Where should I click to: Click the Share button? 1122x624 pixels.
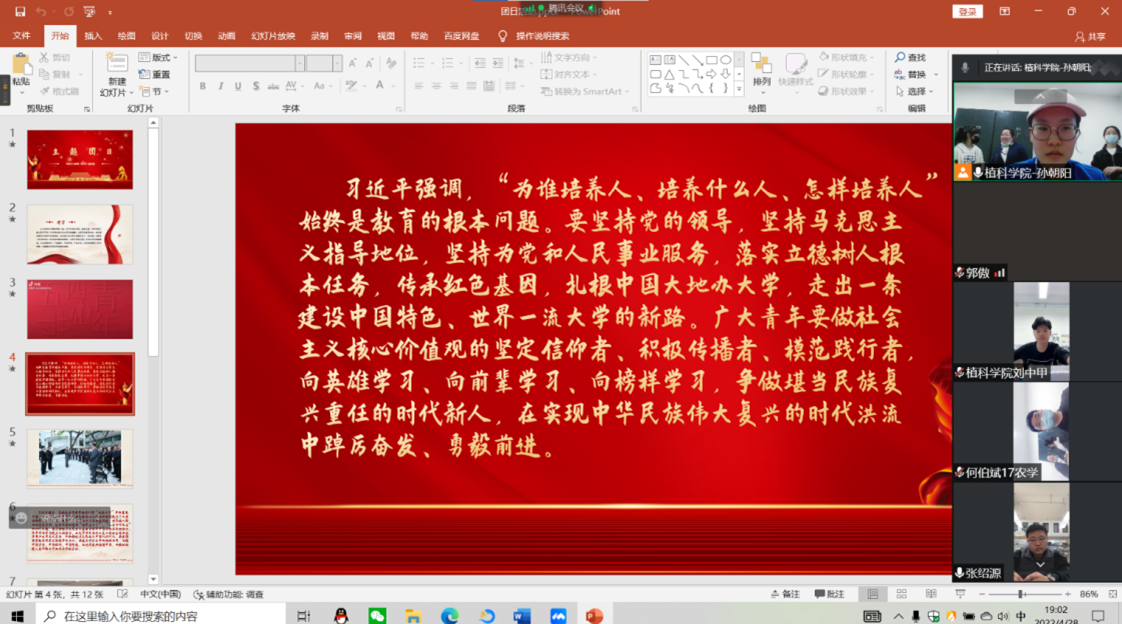pos(1091,36)
